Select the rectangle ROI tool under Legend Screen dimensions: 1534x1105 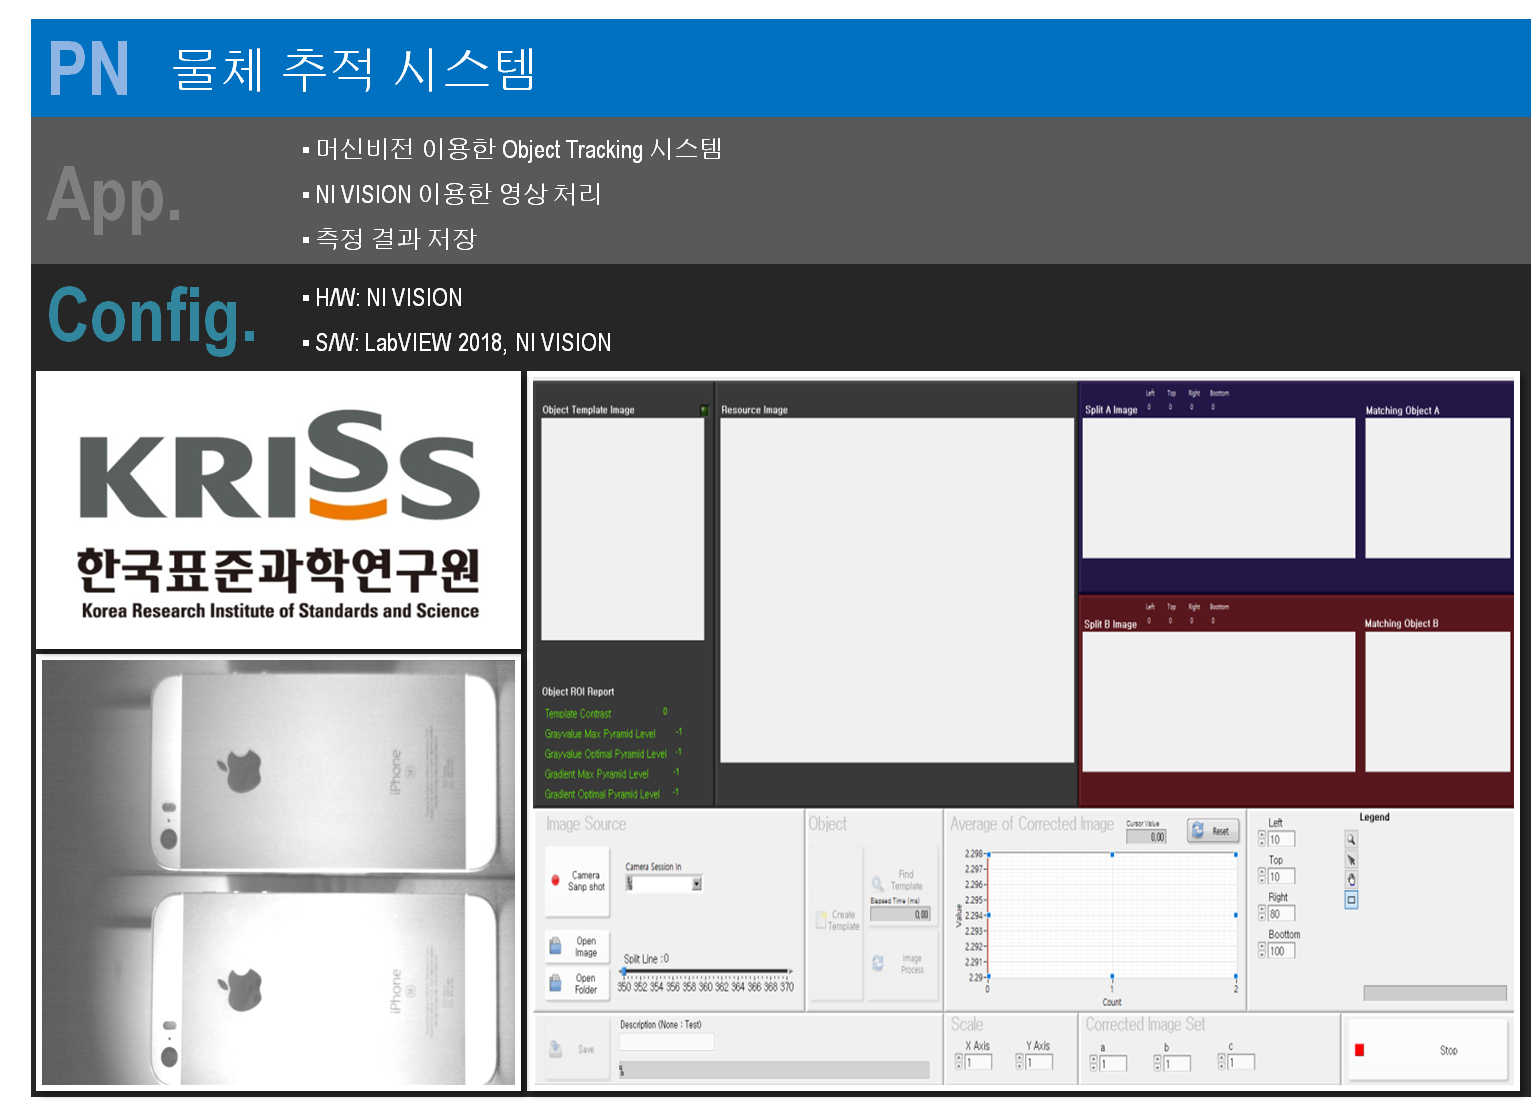1351,900
